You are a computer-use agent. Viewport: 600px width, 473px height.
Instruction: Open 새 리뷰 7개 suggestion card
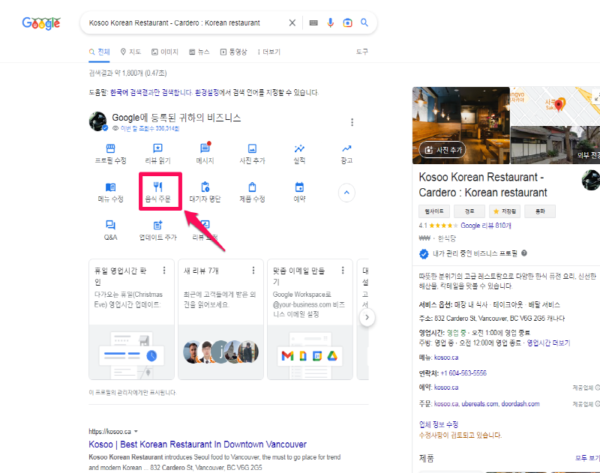click(x=221, y=320)
